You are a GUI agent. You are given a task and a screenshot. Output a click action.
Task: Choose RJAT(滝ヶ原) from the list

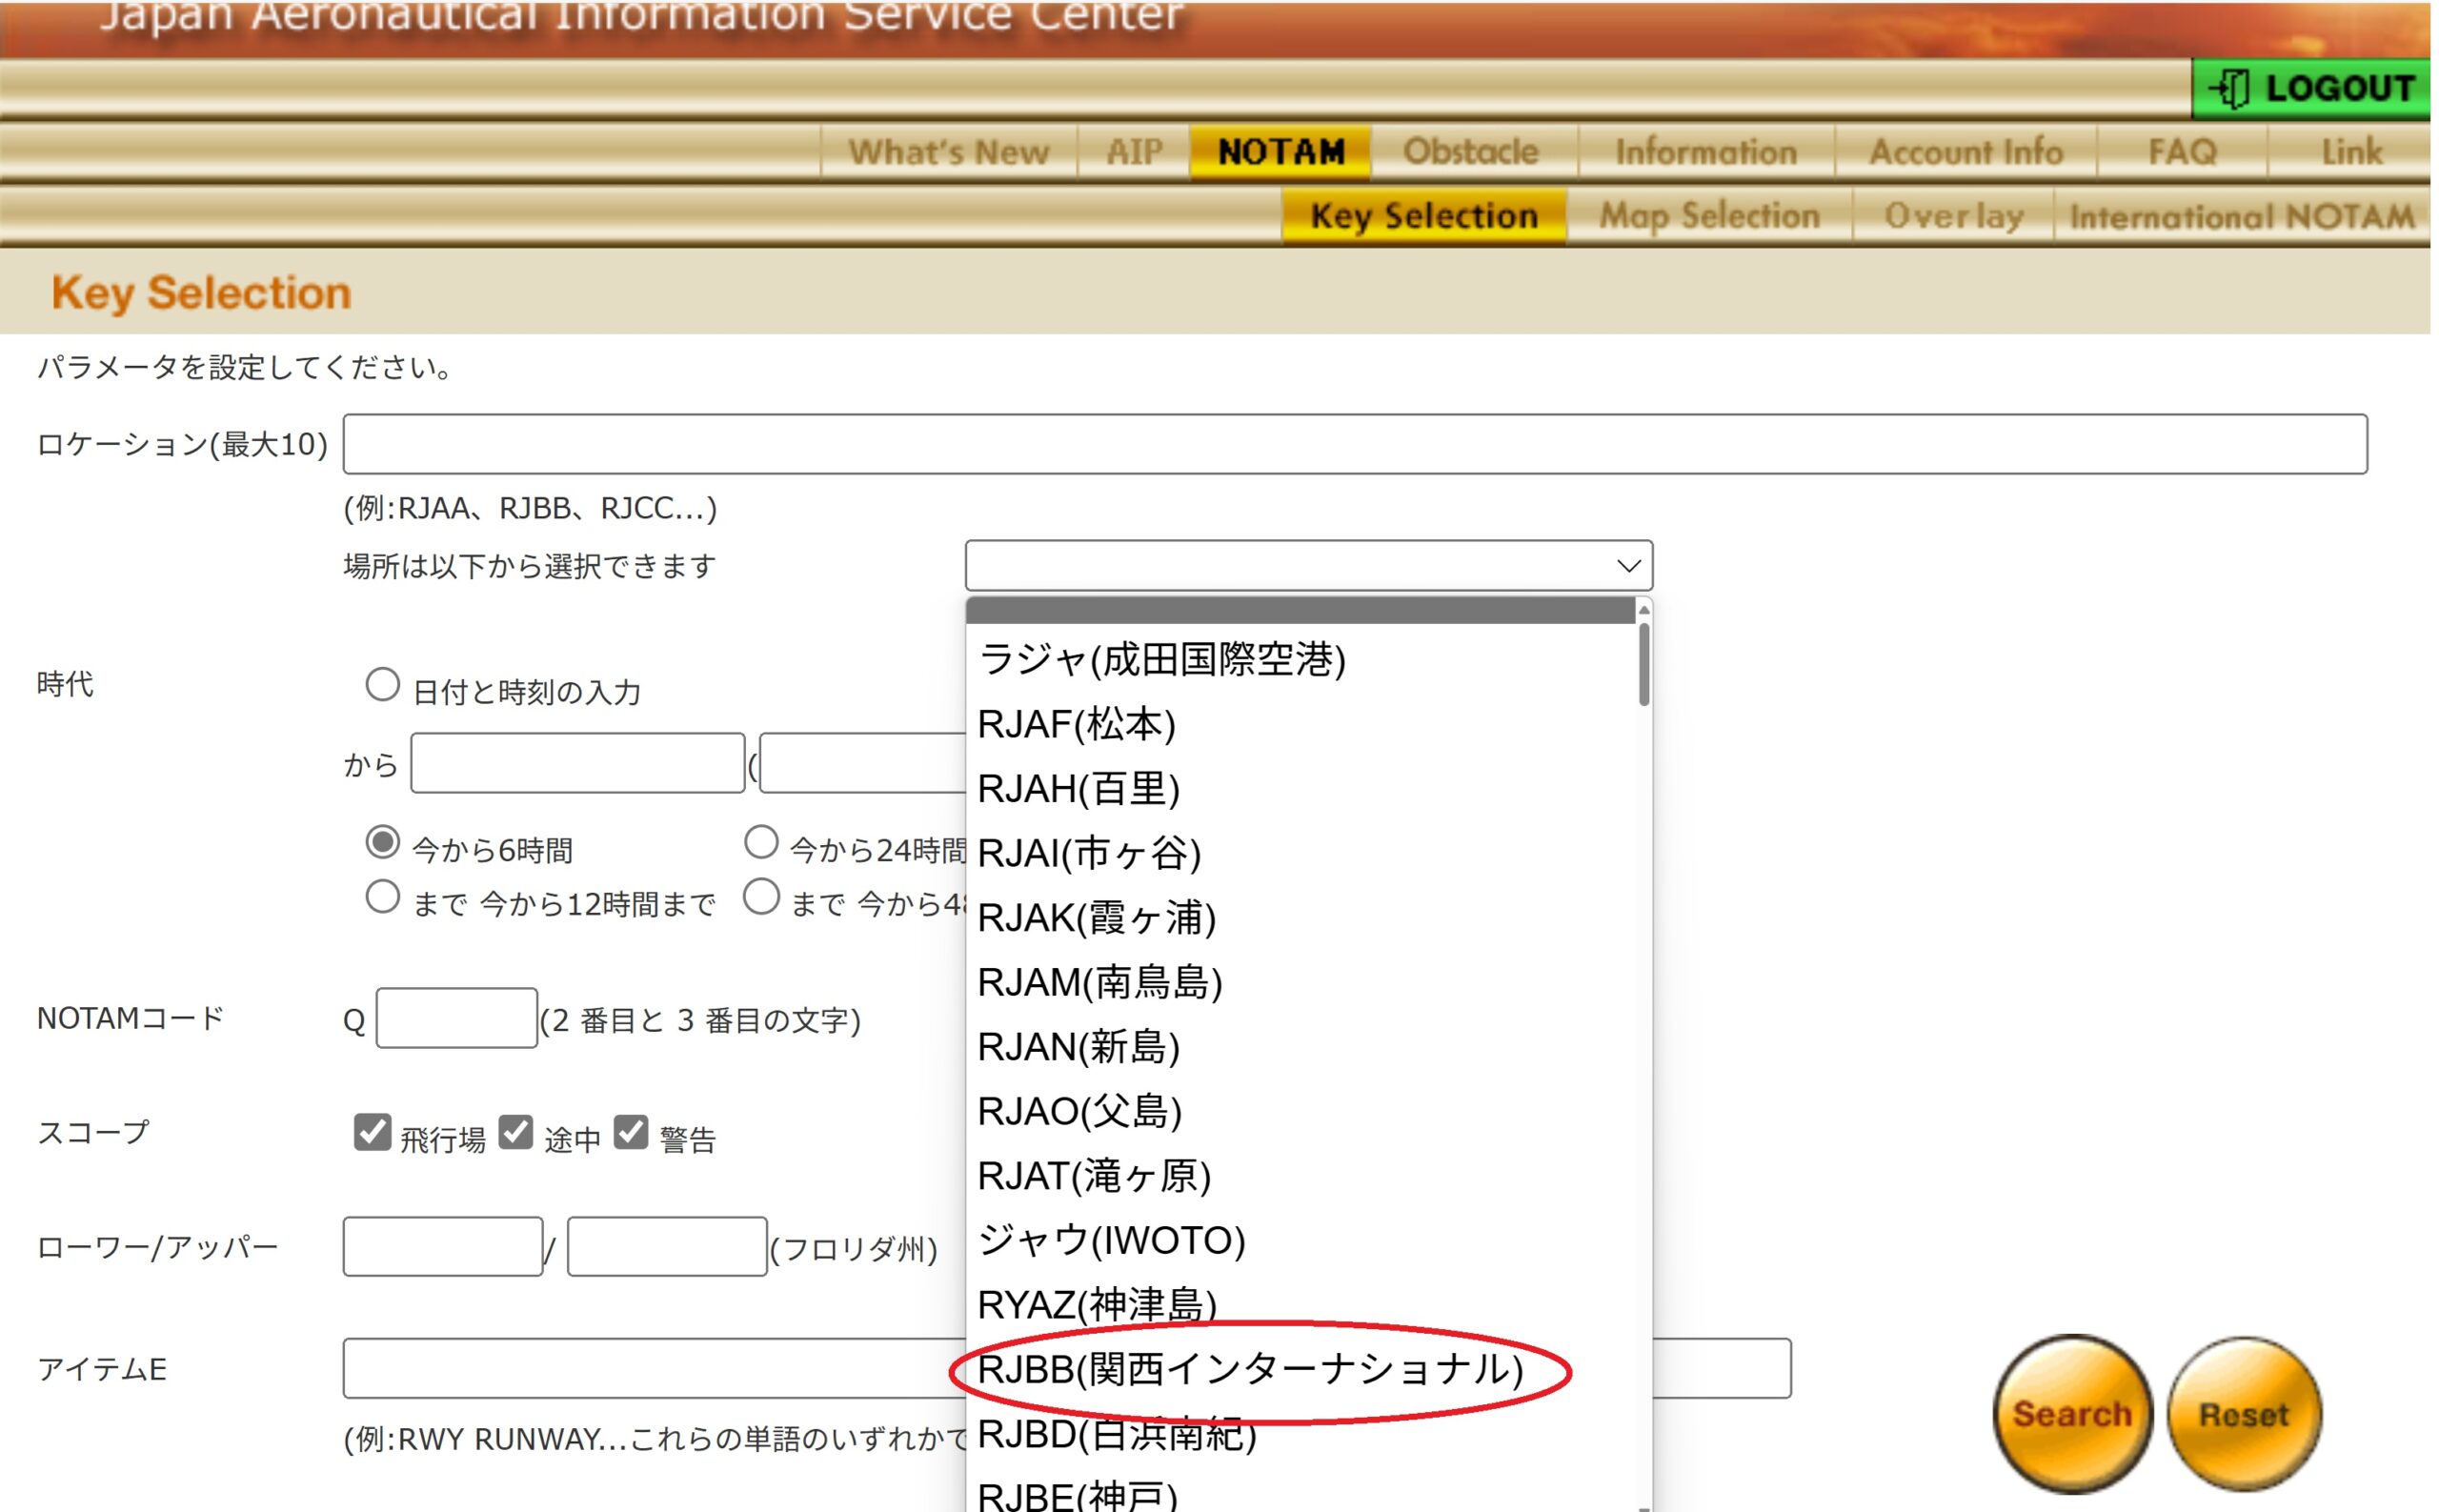(x=1300, y=1175)
